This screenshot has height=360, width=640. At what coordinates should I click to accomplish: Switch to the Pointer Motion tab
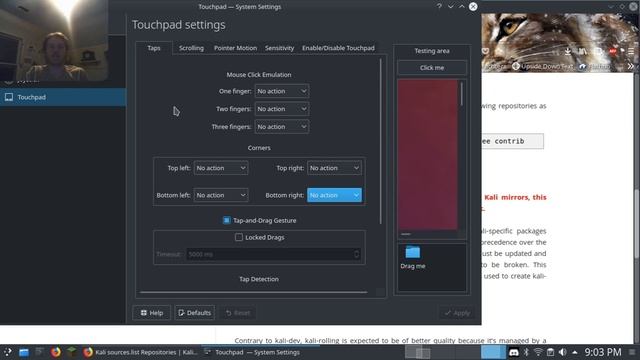pos(236,48)
